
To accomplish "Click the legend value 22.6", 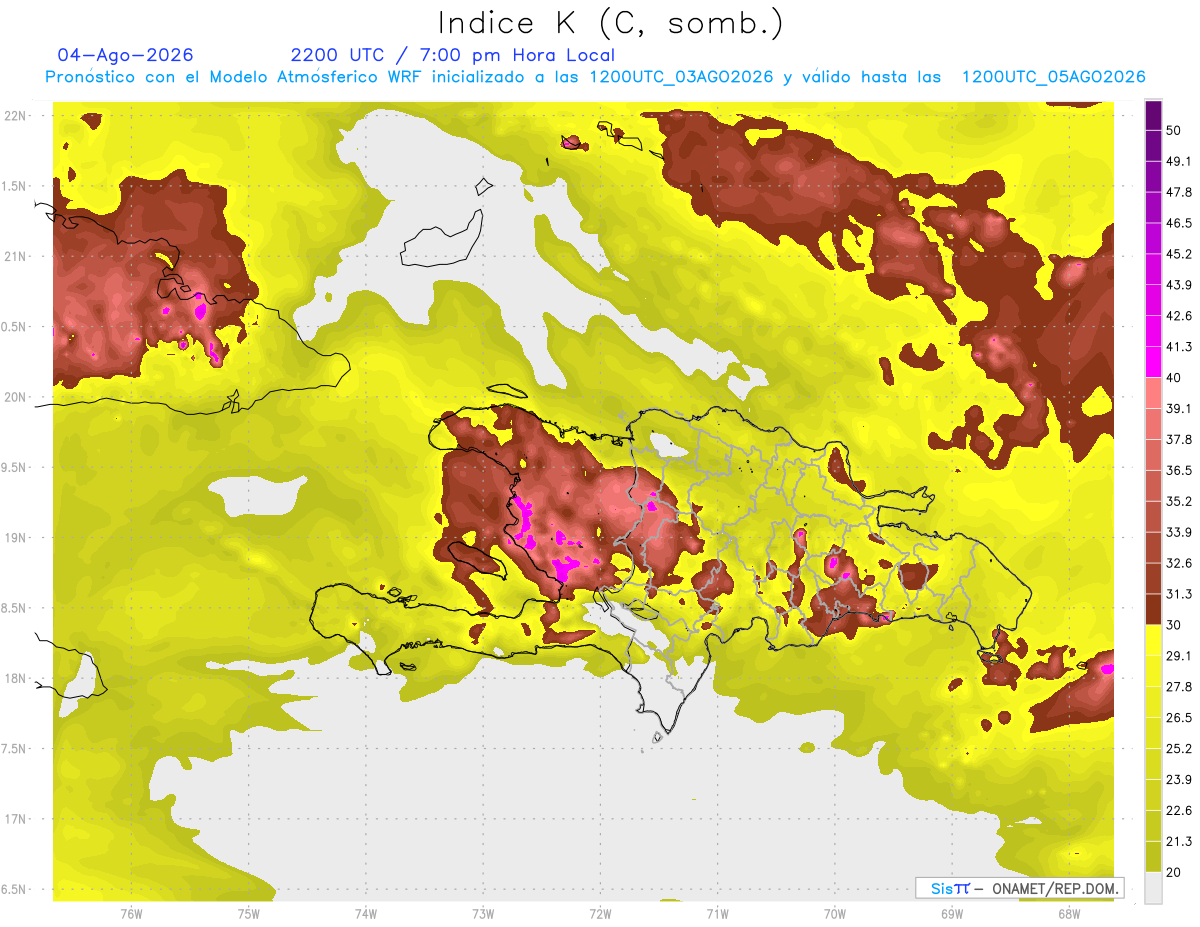I will 1179,811.
